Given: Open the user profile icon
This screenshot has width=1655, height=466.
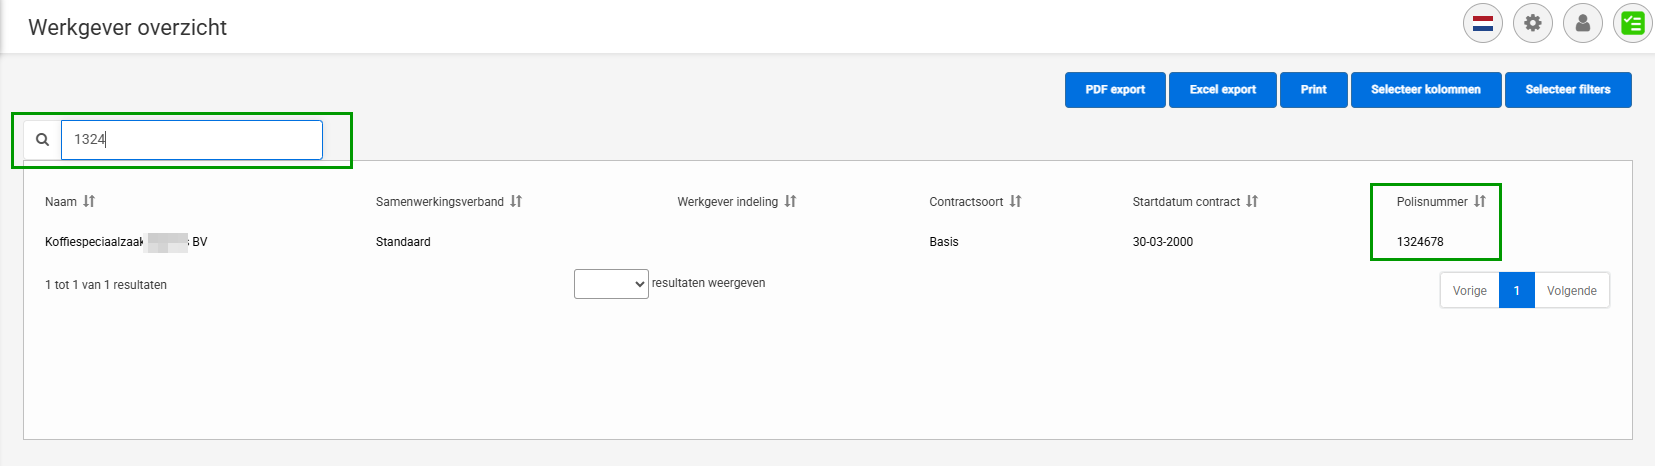Looking at the screenshot, I should coord(1583,23).
